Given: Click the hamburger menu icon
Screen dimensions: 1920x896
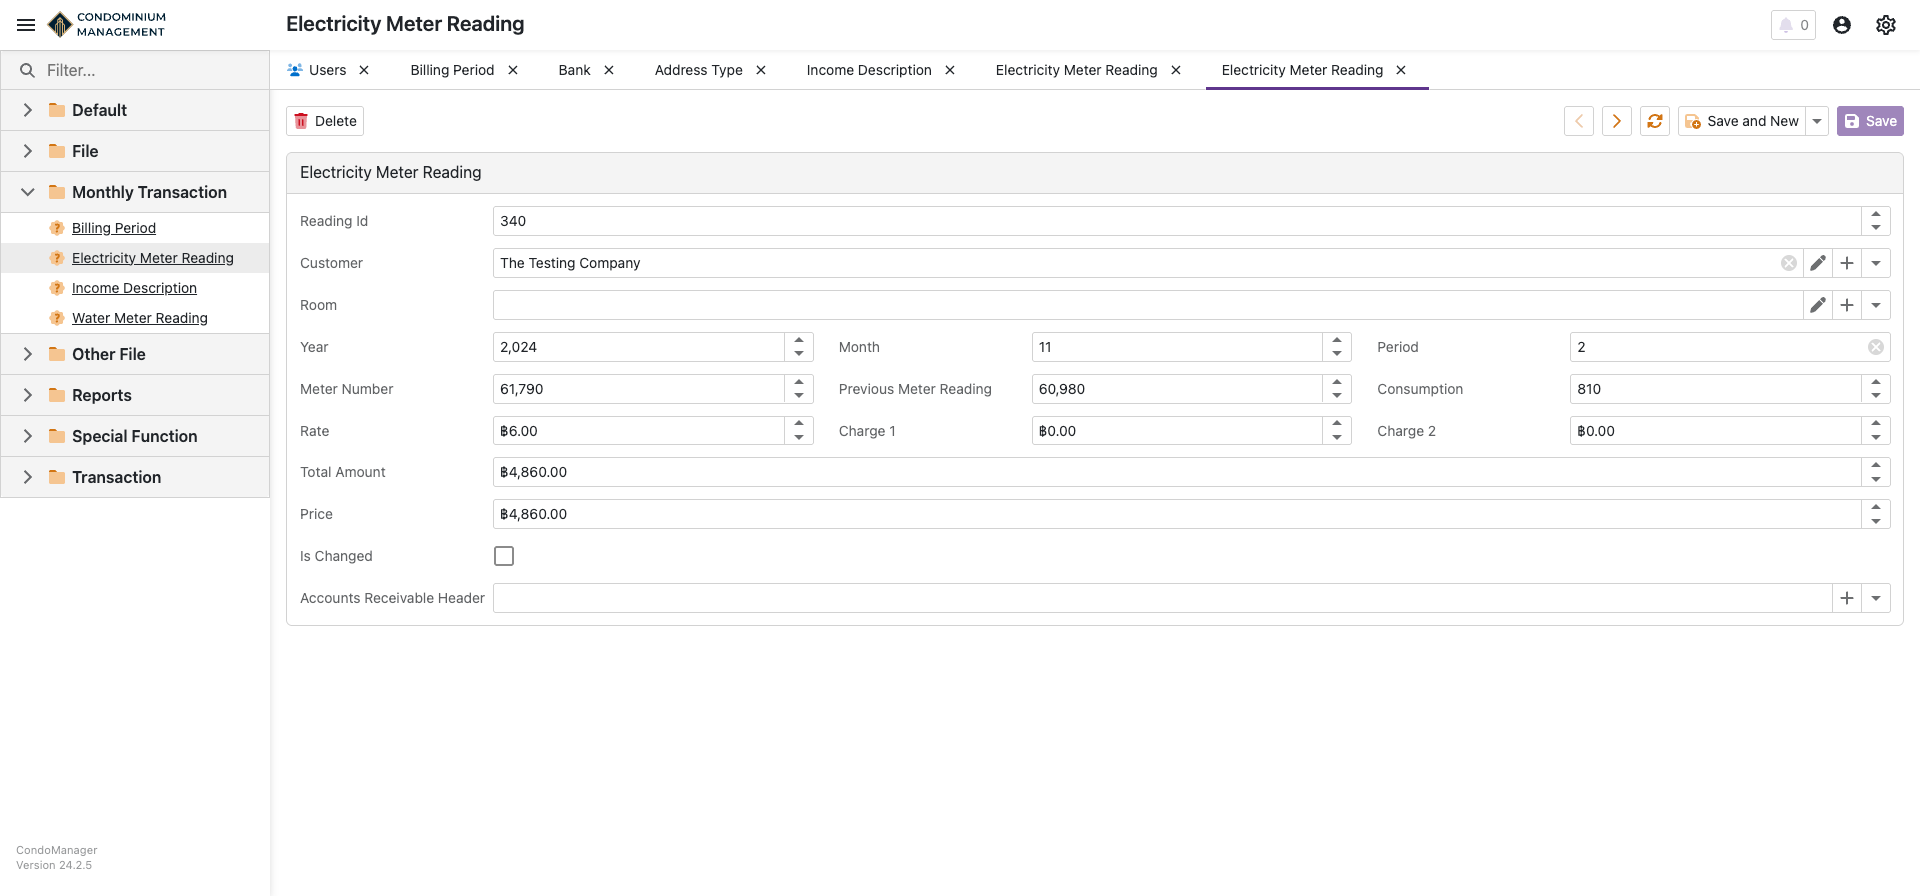Looking at the screenshot, I should [x=26, y=25].
